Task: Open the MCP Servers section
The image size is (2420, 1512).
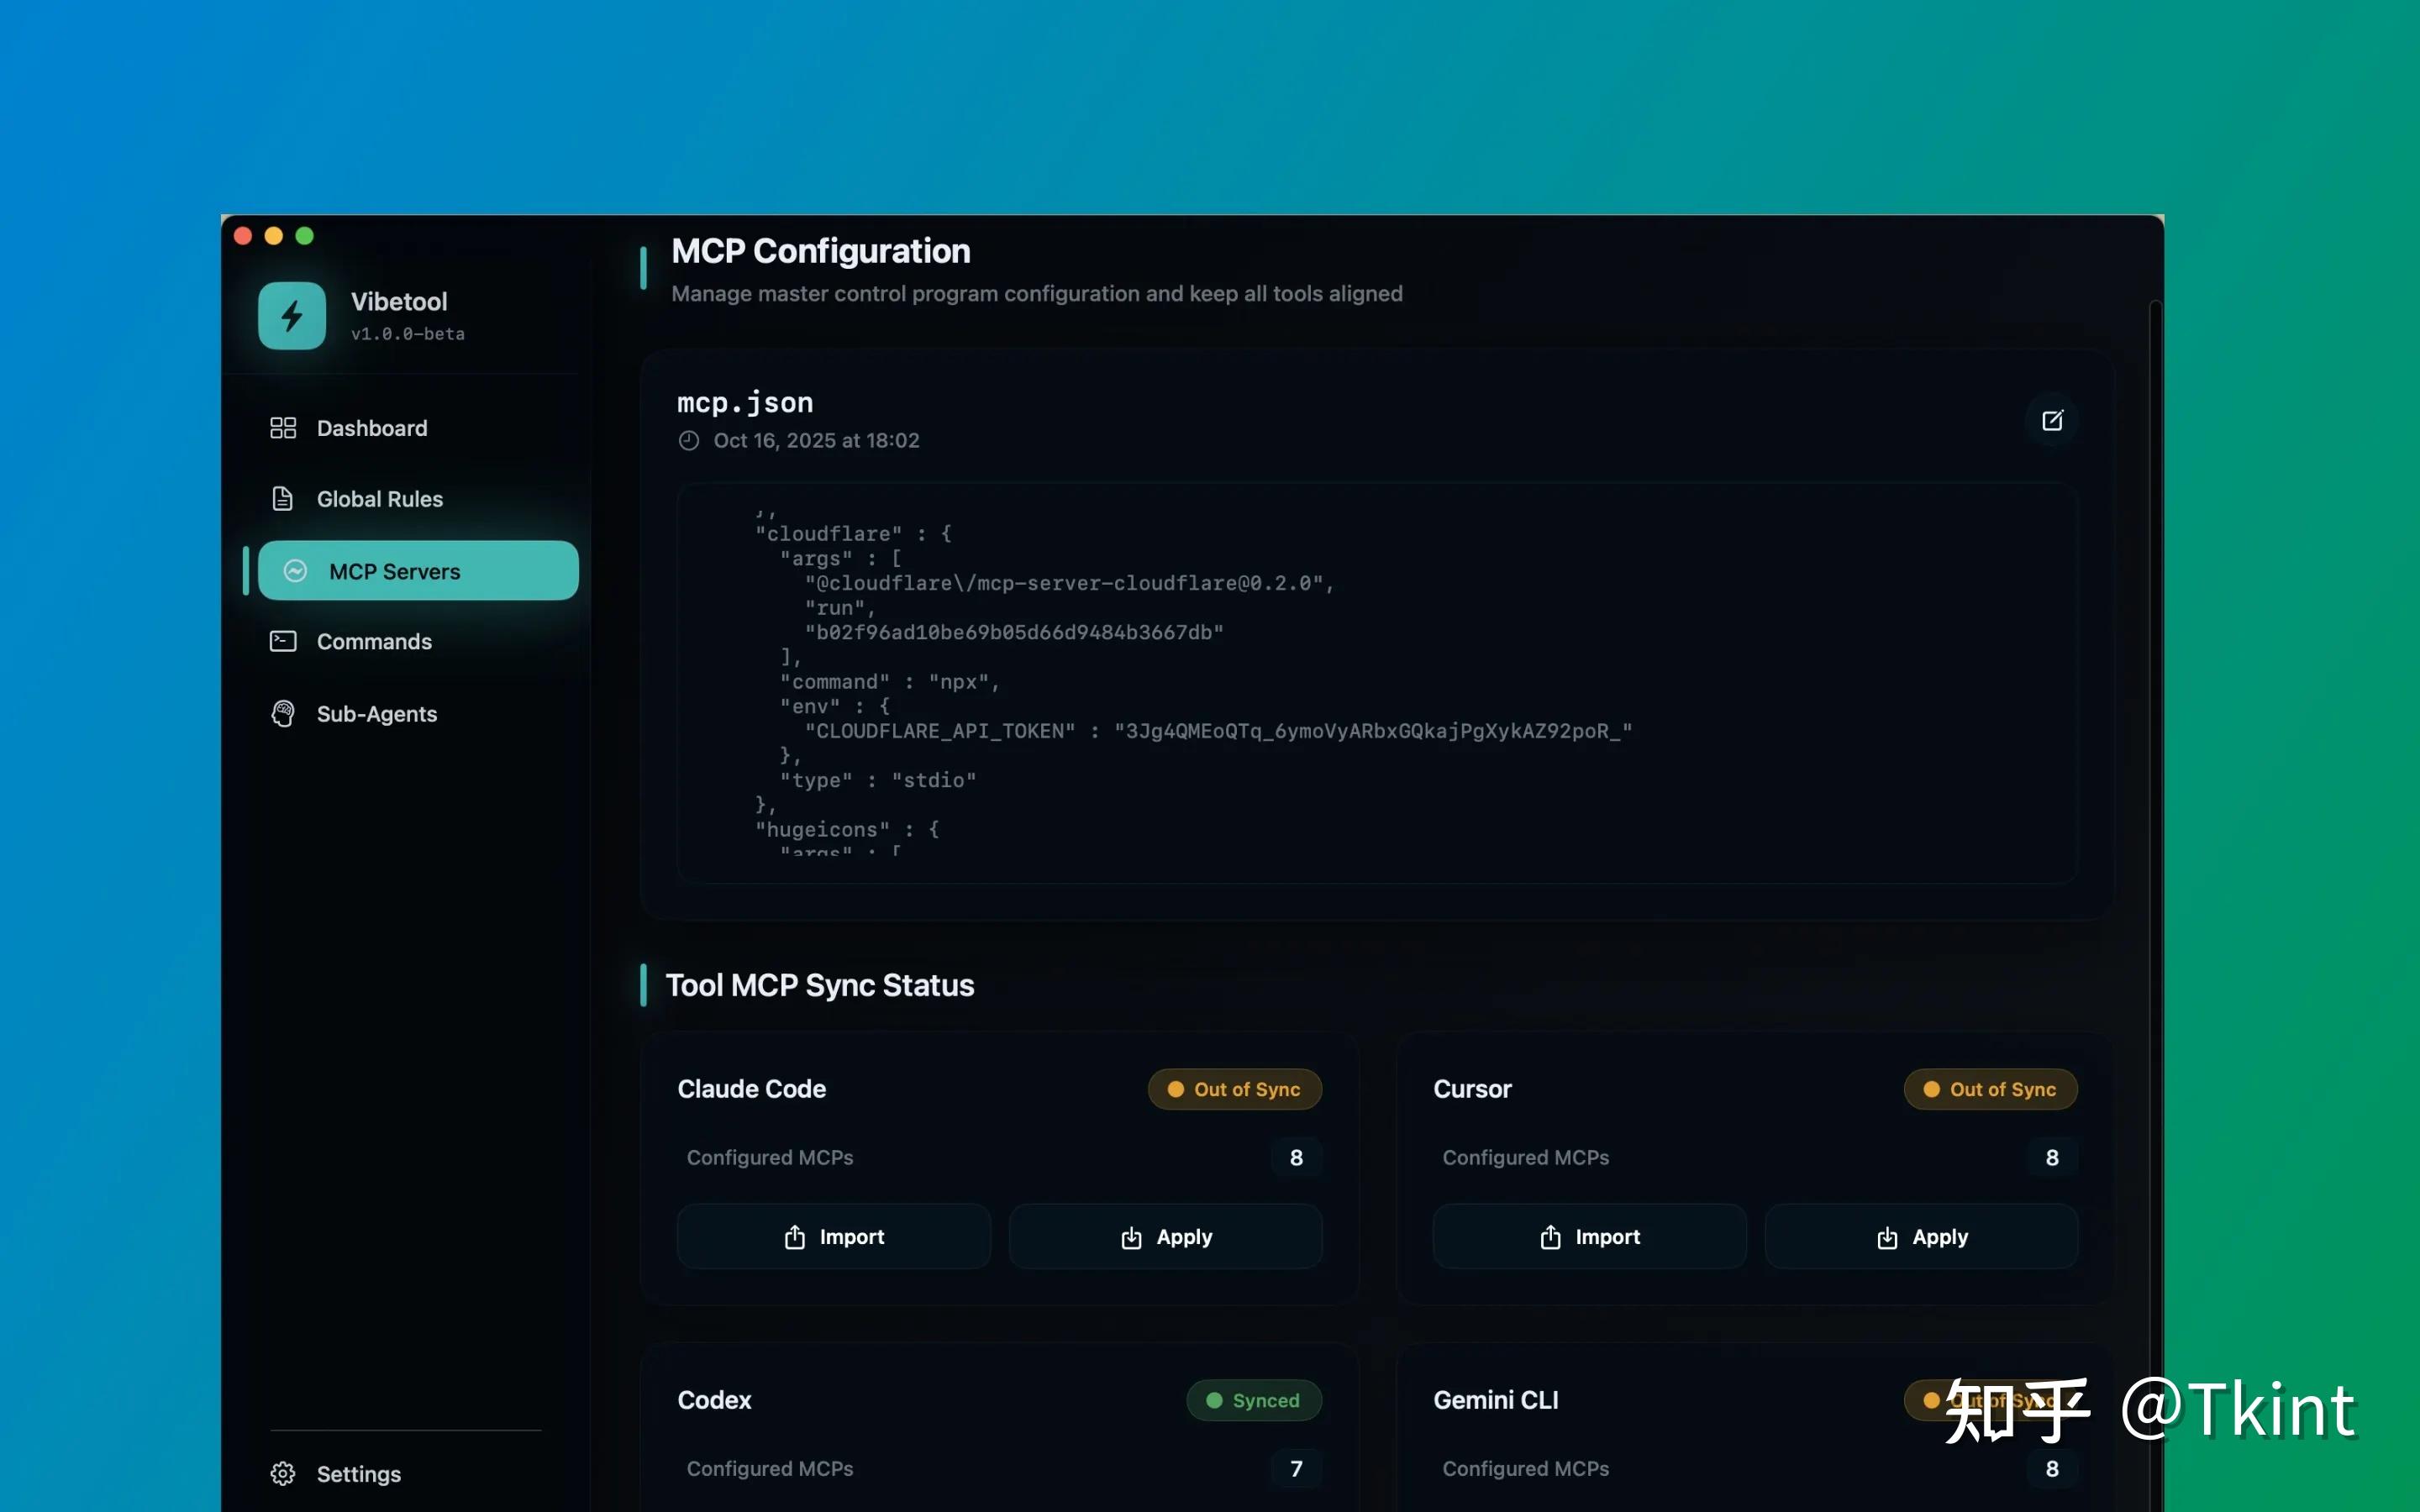Action: 418,571
